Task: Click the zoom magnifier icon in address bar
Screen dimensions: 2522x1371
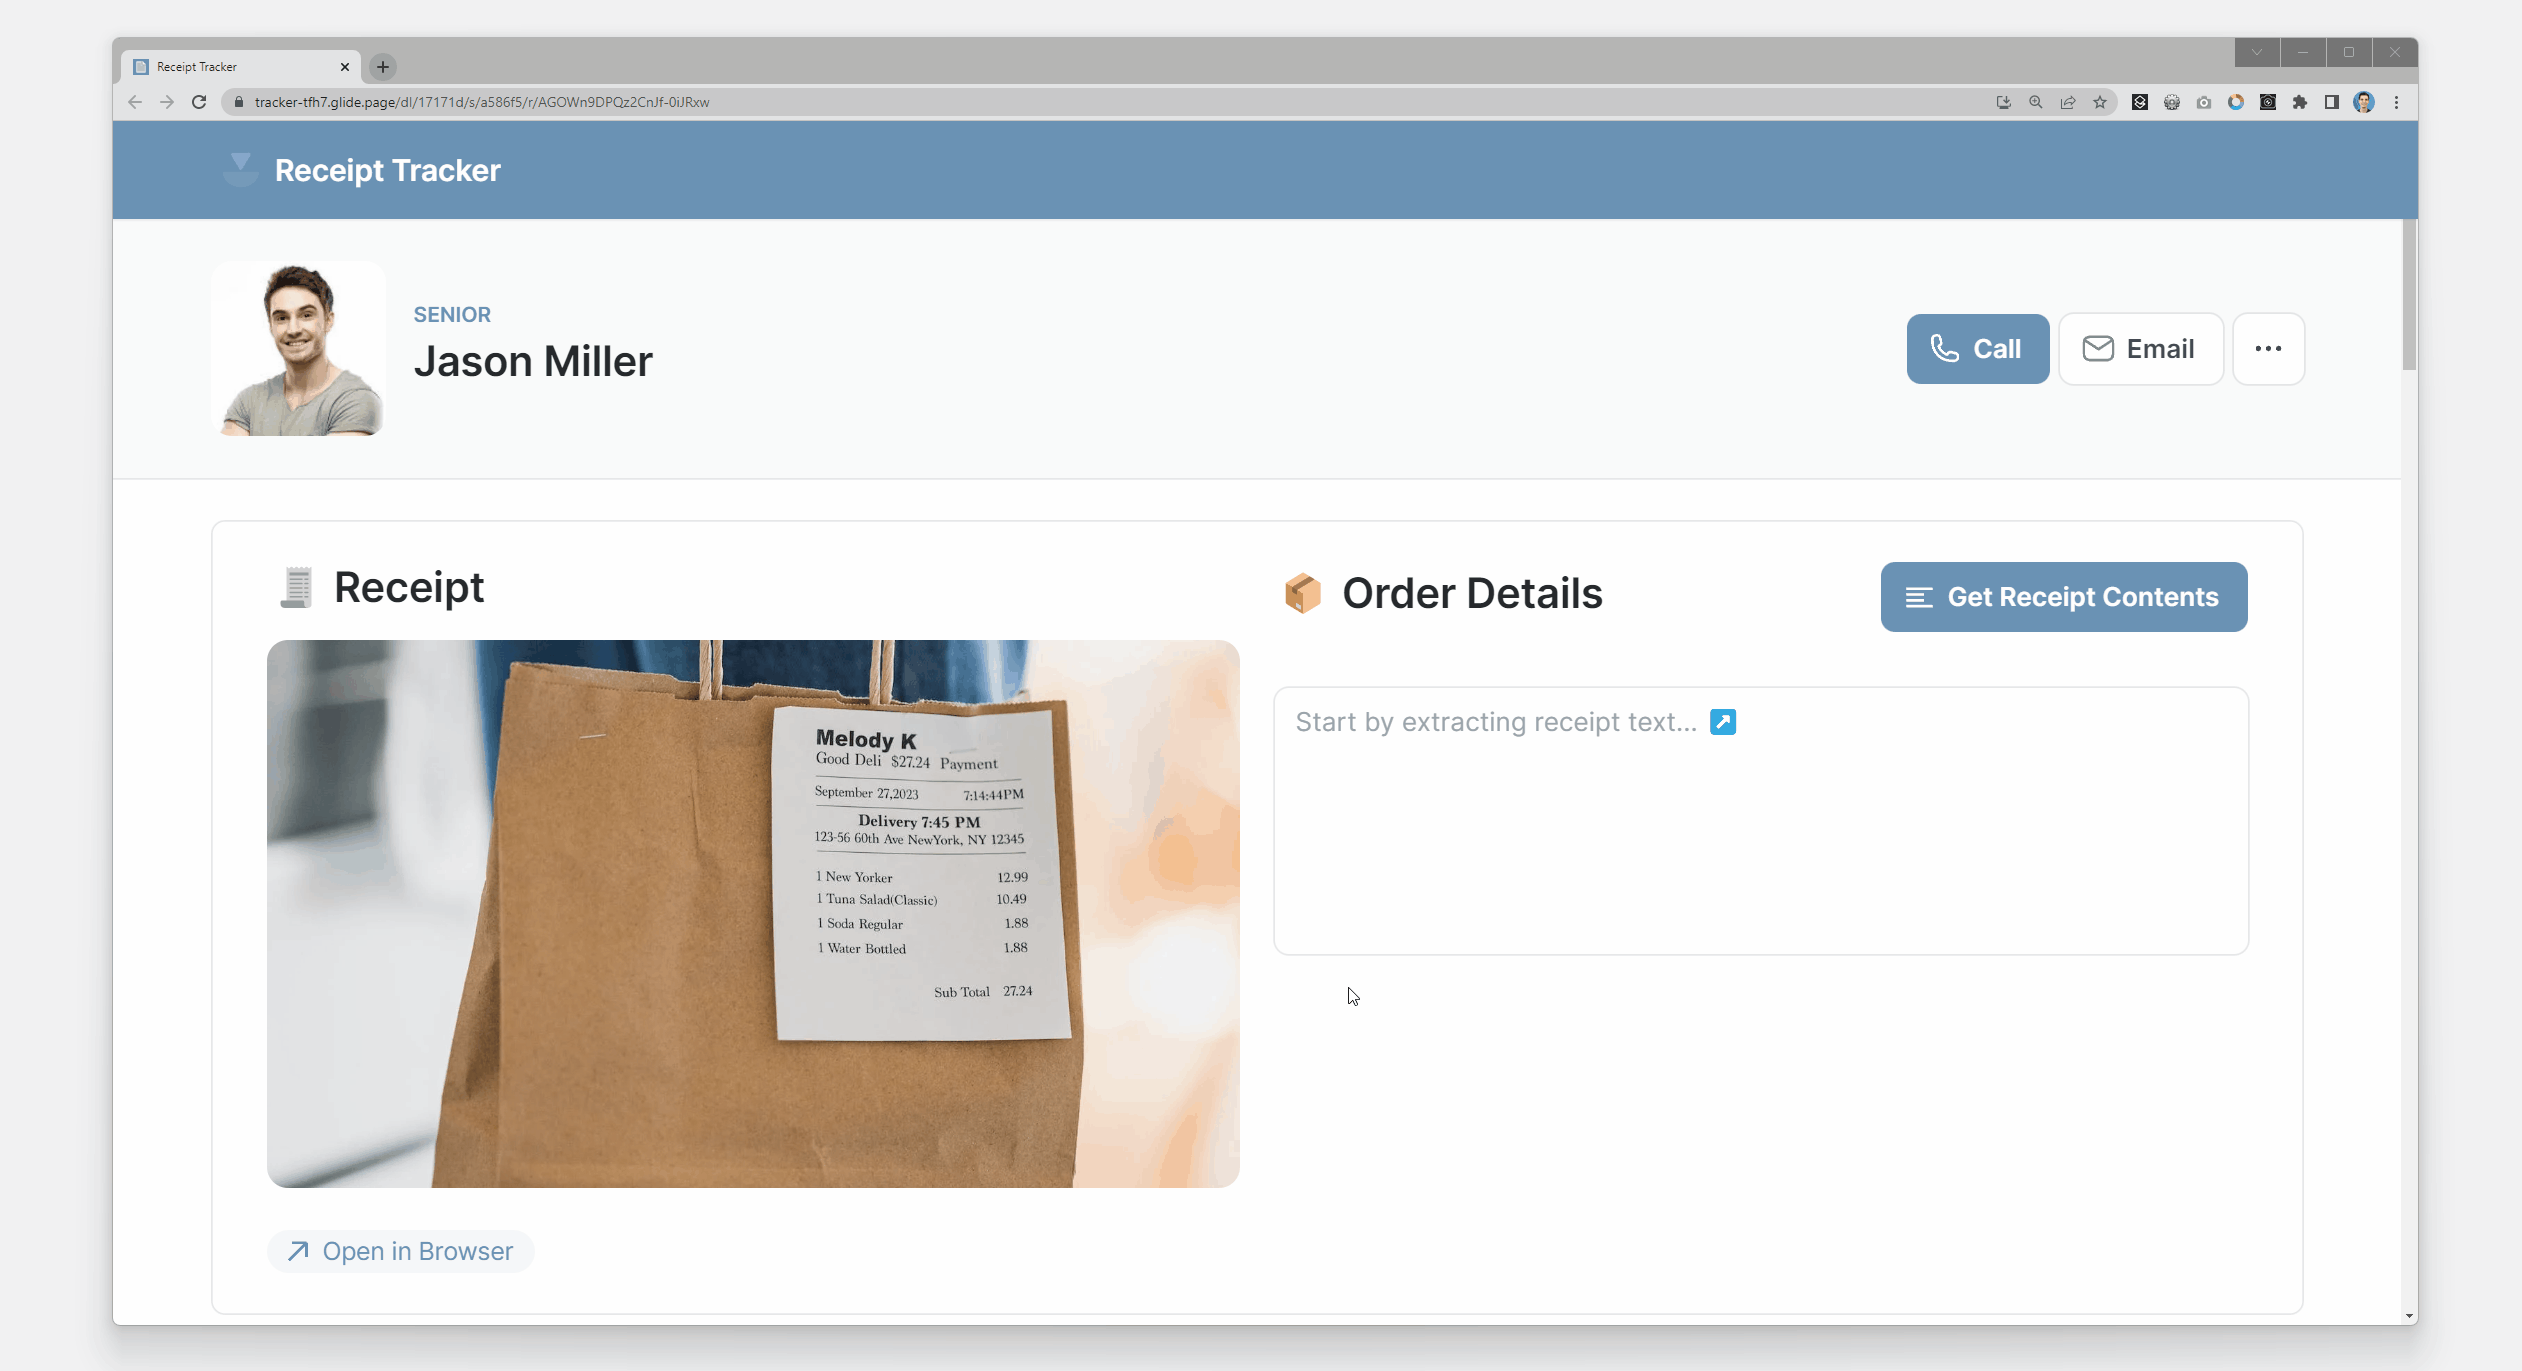Action: (x=2036, y=102)
